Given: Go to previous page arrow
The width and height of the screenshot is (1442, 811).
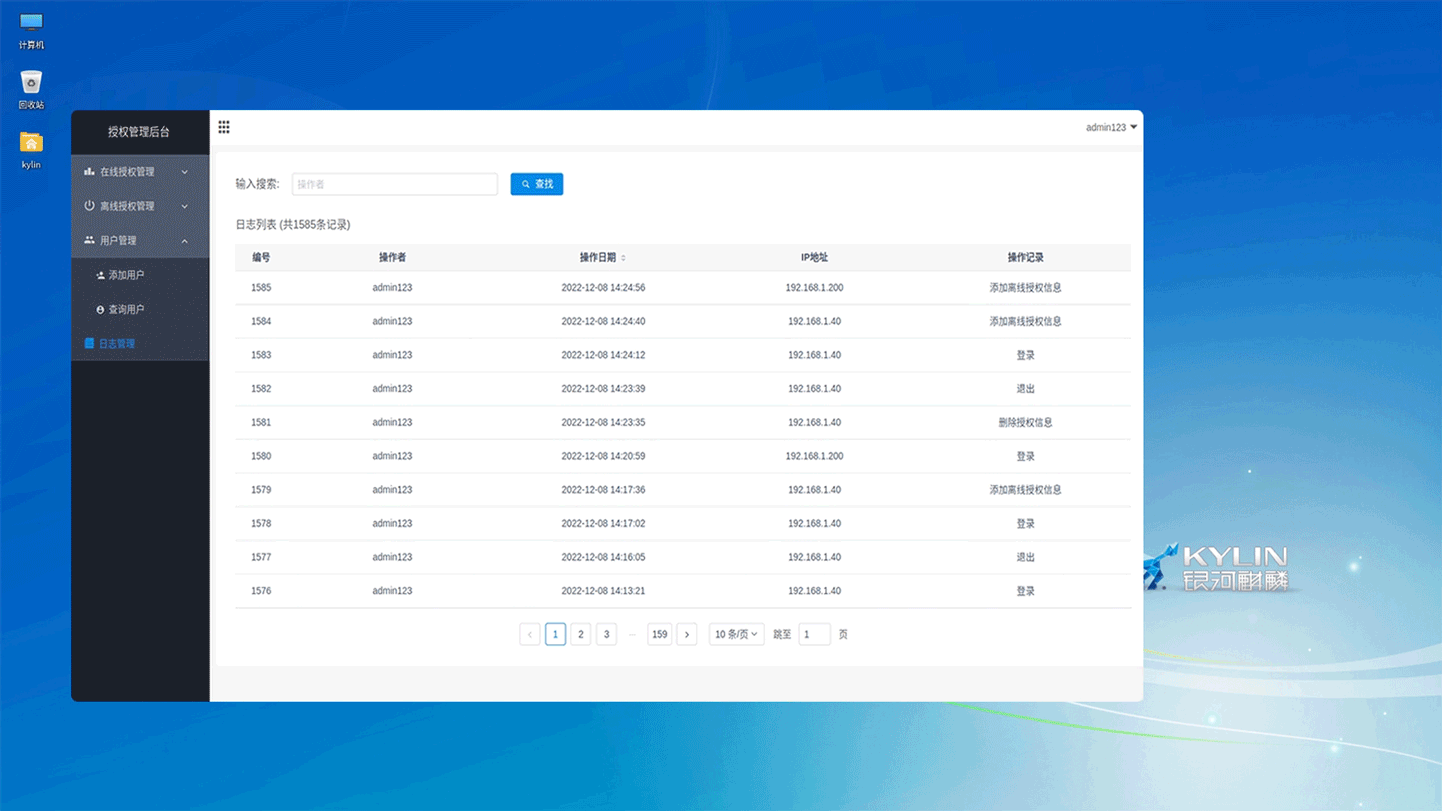Looking at the screenshot, I should 530,634.
